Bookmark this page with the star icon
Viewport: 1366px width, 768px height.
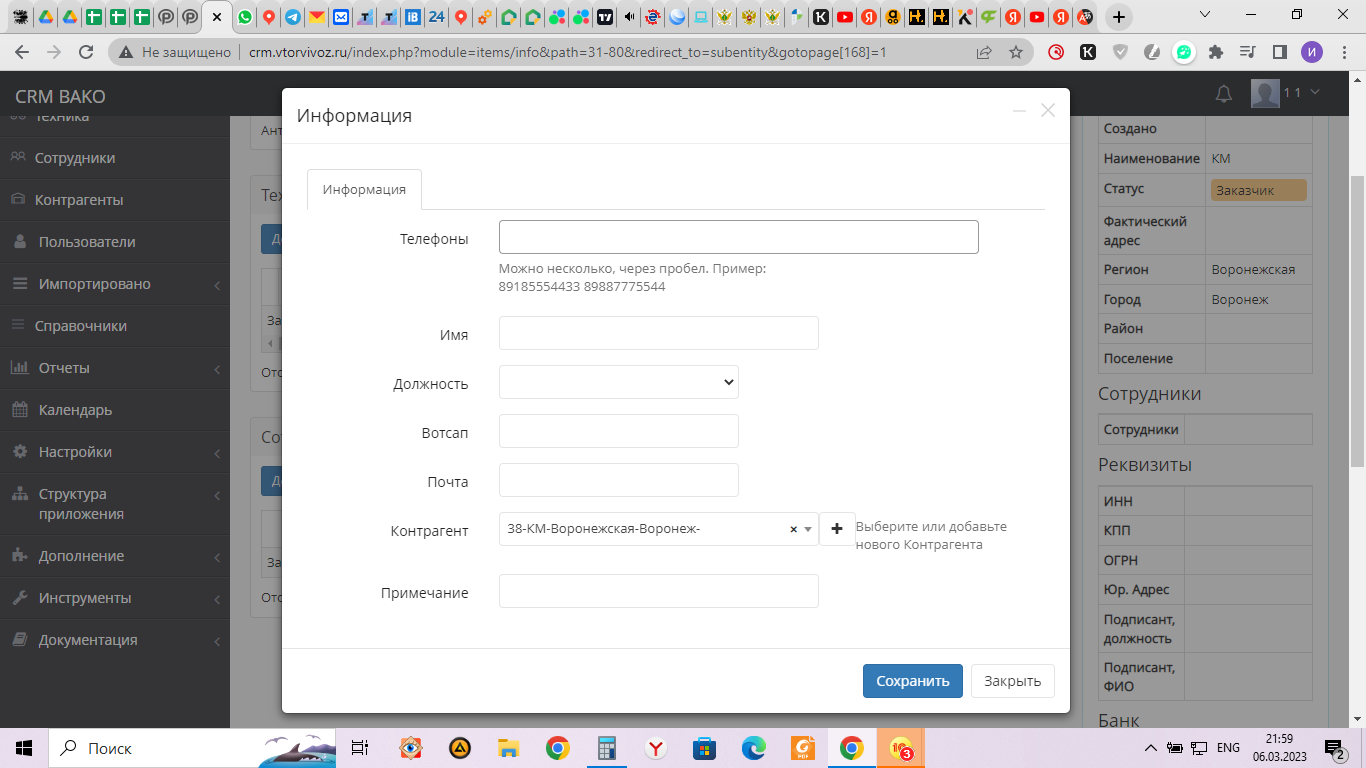point(1016,52)
